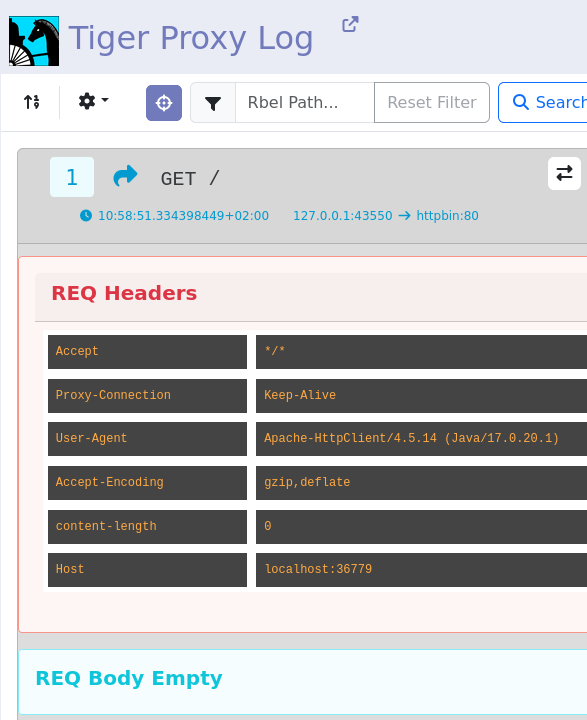Image resolution: width=587 pixels, height=720 pixels.
Task: Click the Accept-Encoding header name
Action: point(147,483)
